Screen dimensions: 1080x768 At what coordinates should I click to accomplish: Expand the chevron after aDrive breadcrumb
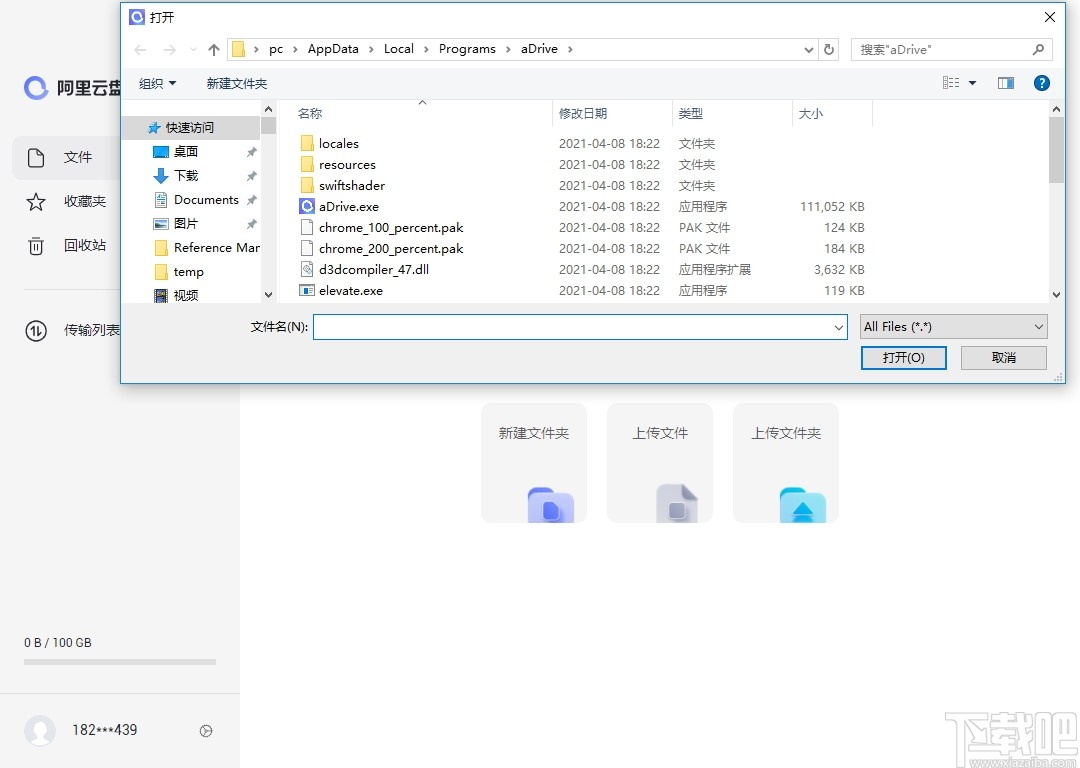point(570,49)
